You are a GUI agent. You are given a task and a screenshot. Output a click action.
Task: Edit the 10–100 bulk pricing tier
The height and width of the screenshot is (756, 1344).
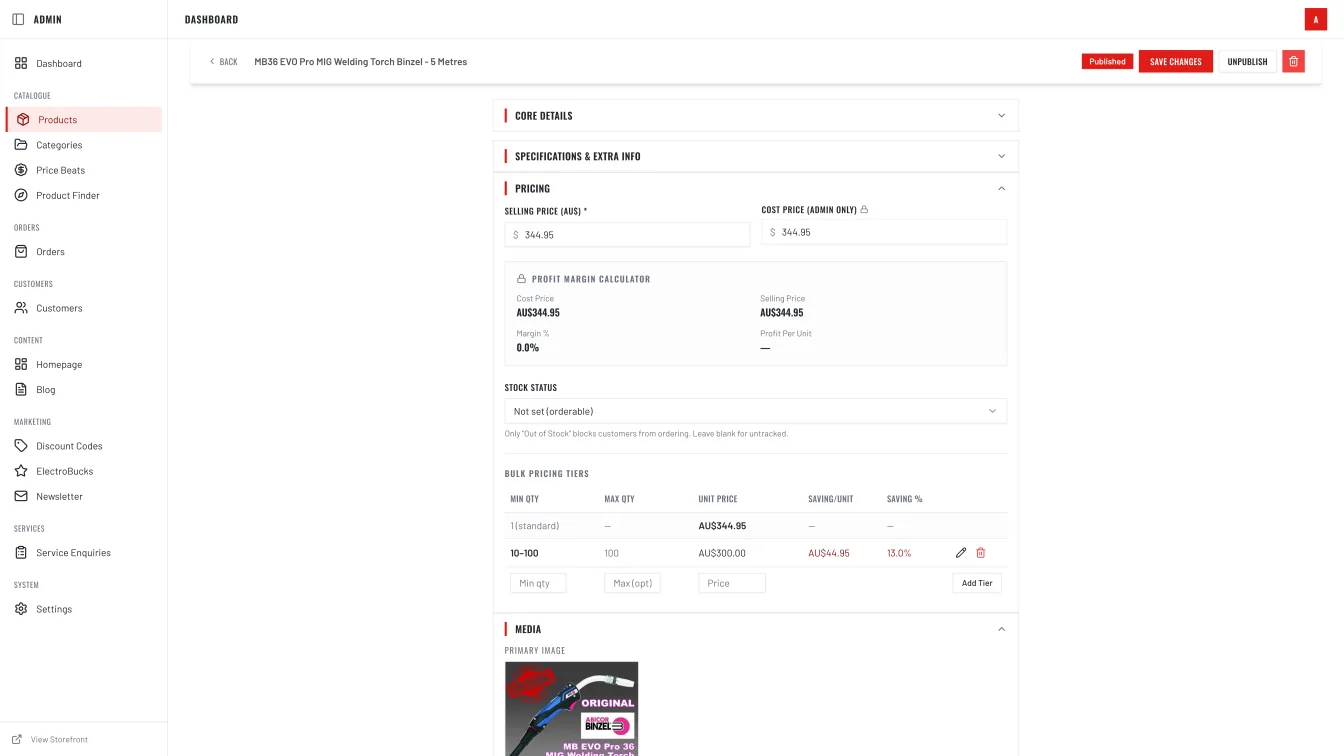point(961,552)
